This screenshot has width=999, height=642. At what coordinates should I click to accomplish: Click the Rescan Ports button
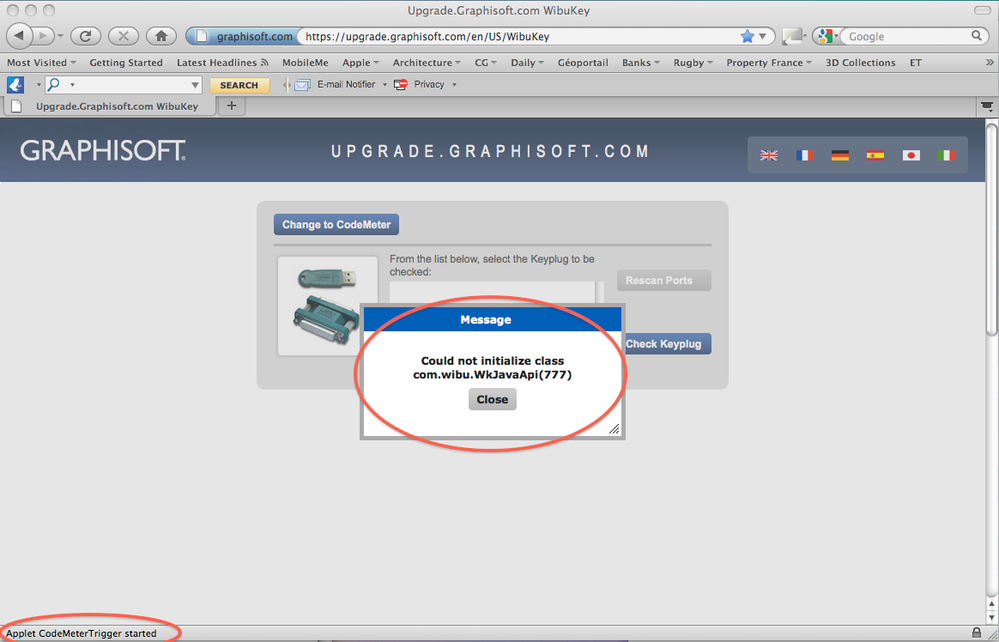pyautogui.click(x=664, y=280)
